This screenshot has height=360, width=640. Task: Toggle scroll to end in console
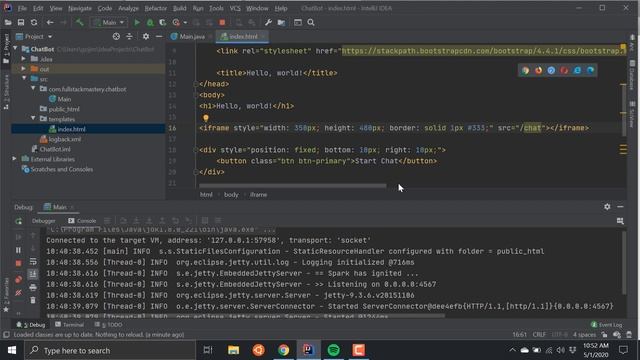[33, 274]
